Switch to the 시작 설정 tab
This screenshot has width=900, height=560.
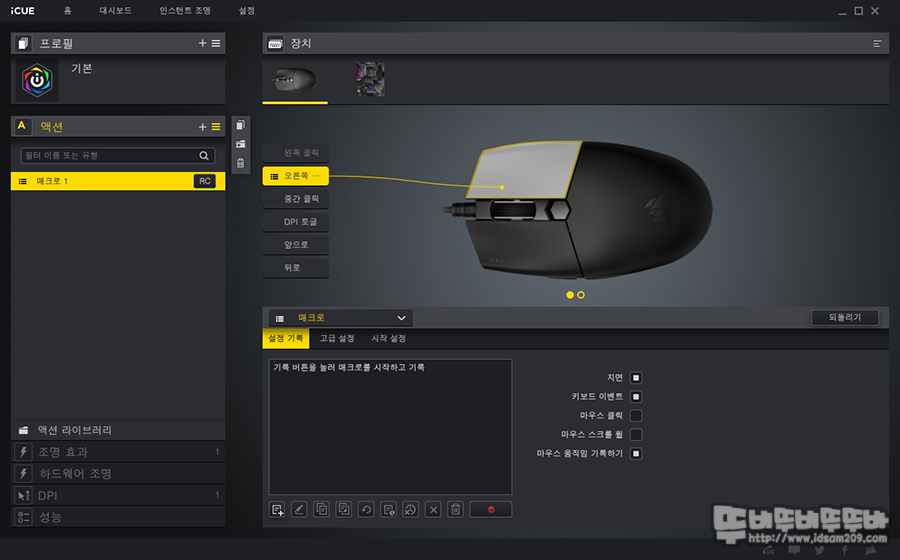pos(389,339)
